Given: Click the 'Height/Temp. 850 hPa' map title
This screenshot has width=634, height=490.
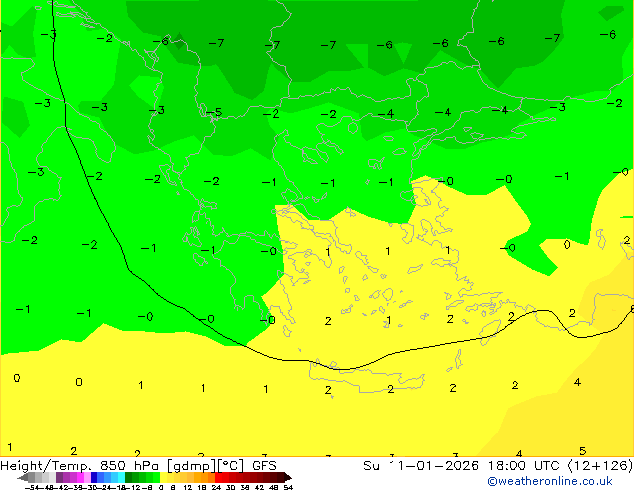Looking at the screenshot, I should (x=80, y=466).
